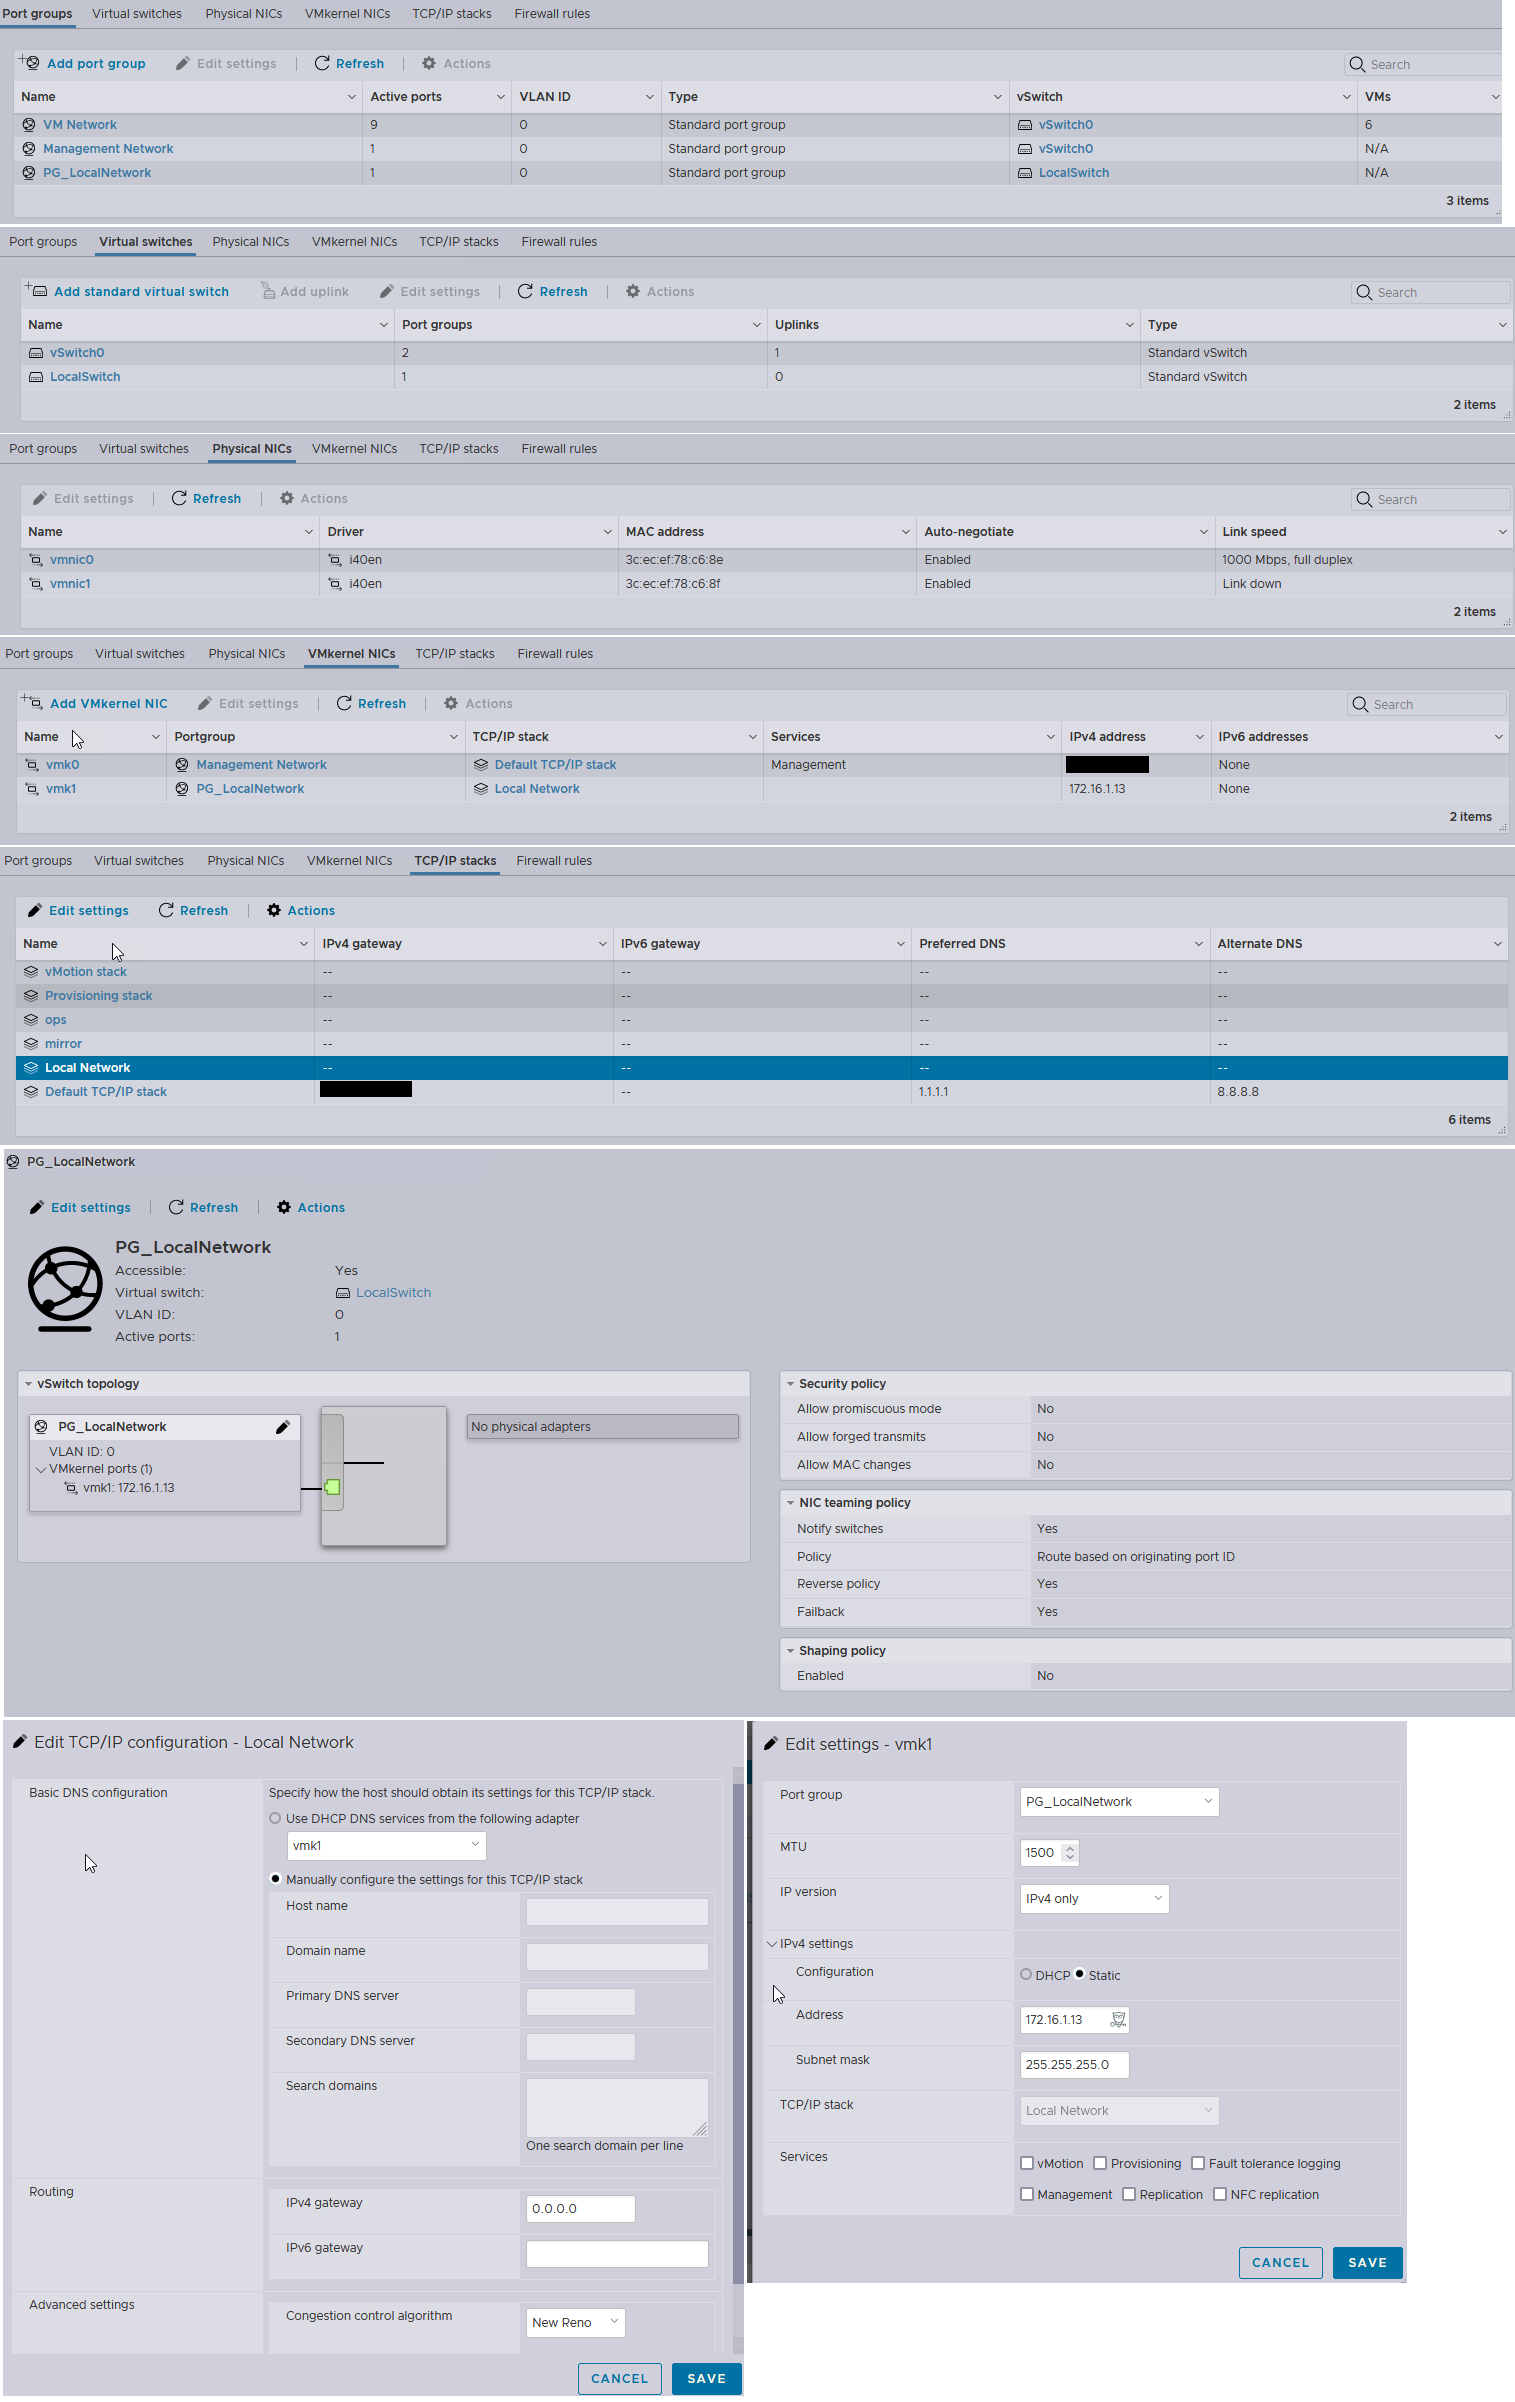Click the Host name input field
This screenshot has width=1515, height=2402.
(x=617, y=1912)
